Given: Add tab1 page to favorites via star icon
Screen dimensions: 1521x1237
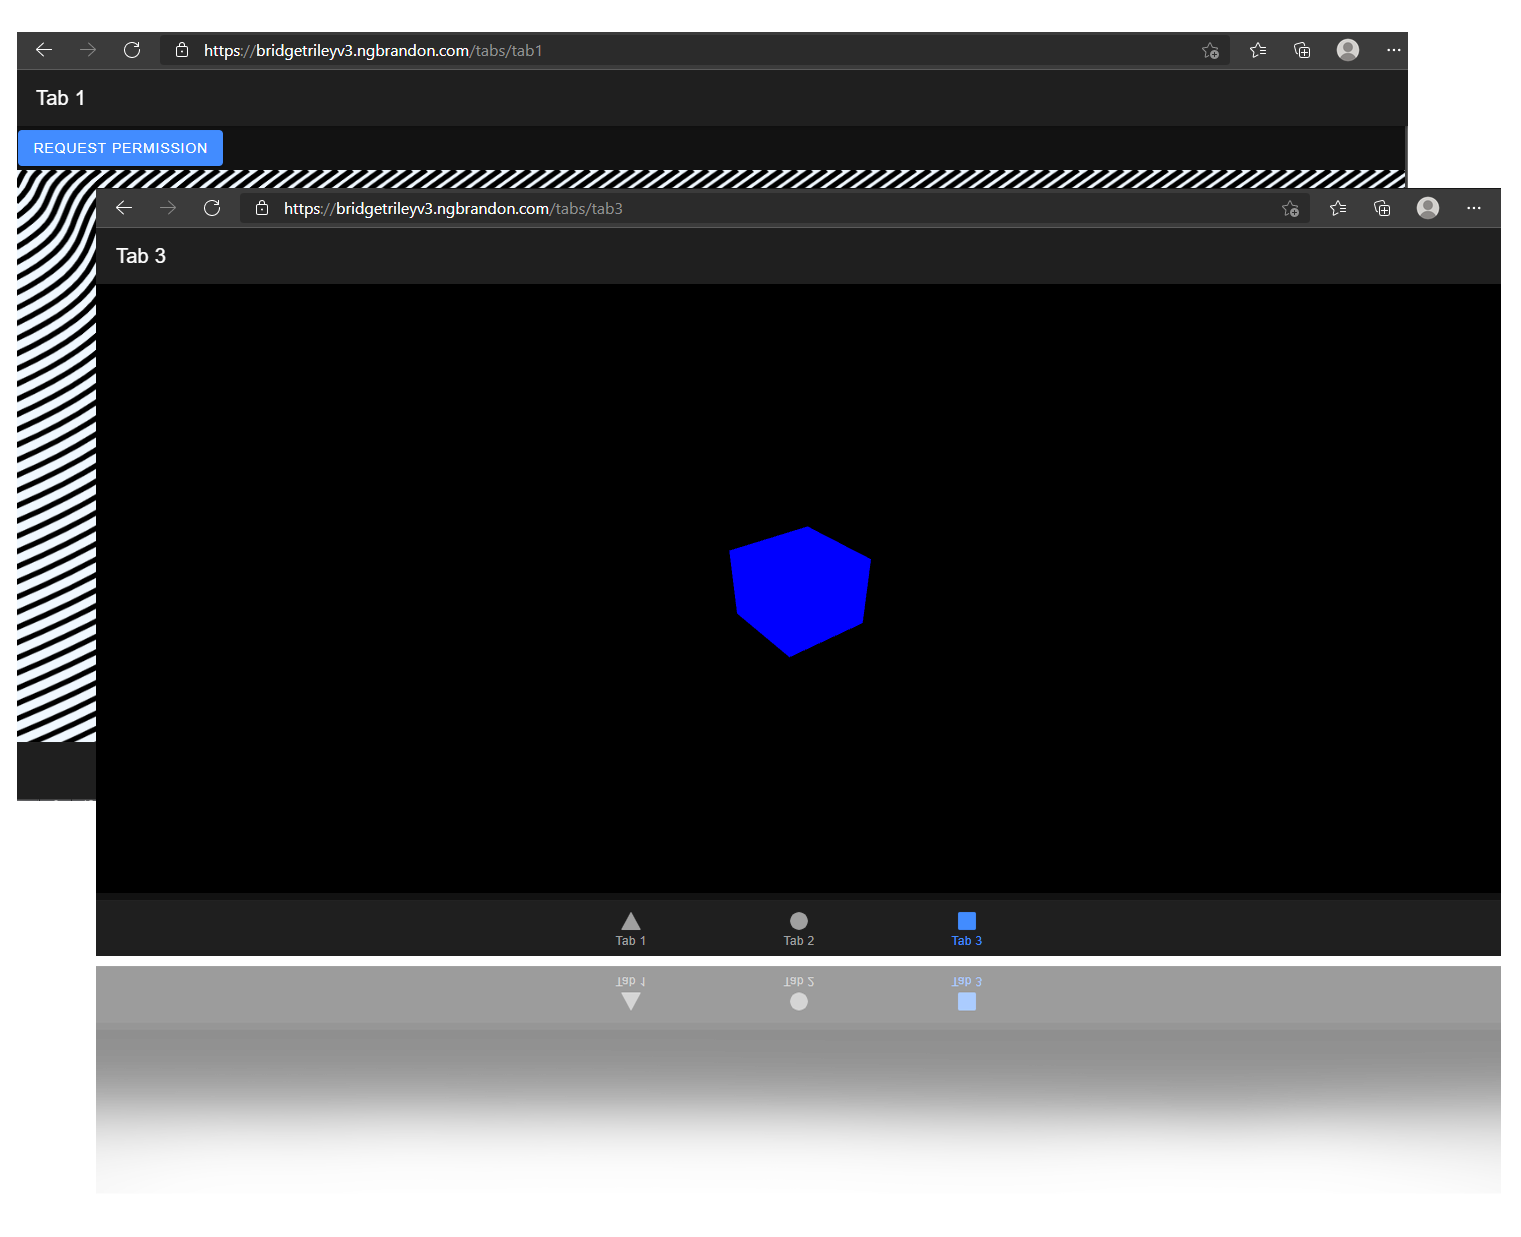Looking at the screenshot, I should point(1210,50).
